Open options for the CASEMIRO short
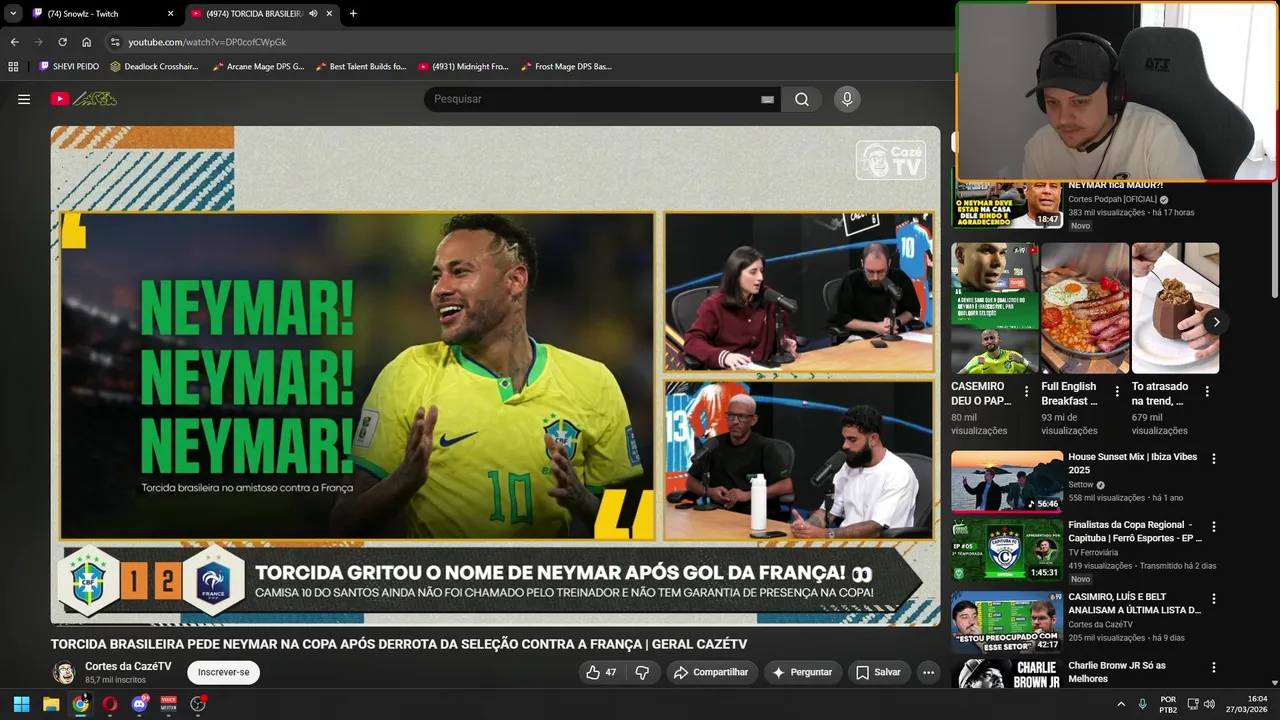 coord(1026,392)
